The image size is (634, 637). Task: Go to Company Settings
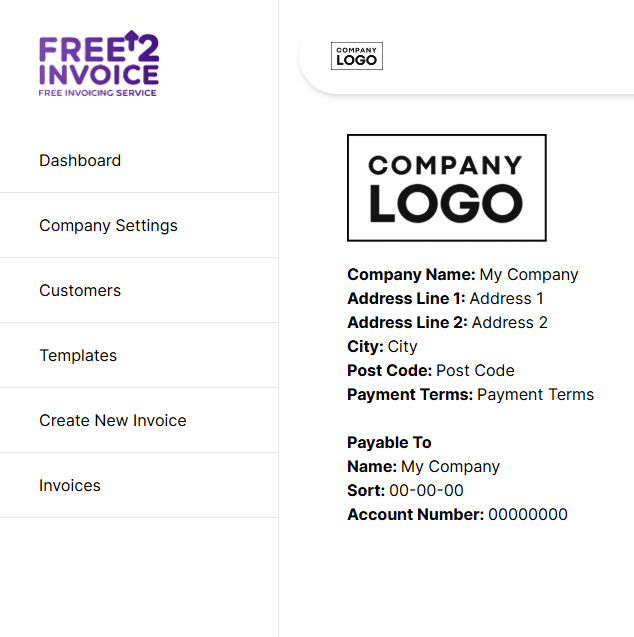(108, 225)
